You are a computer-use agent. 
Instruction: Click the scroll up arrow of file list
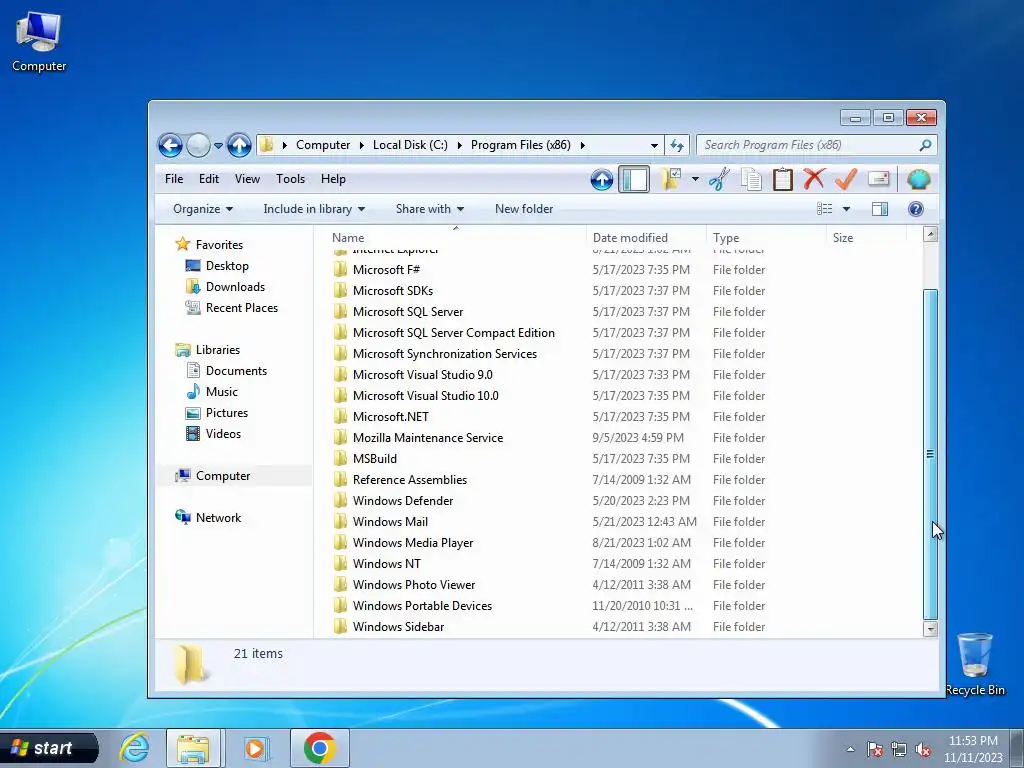pyautogui.click(x=931, y=234)
